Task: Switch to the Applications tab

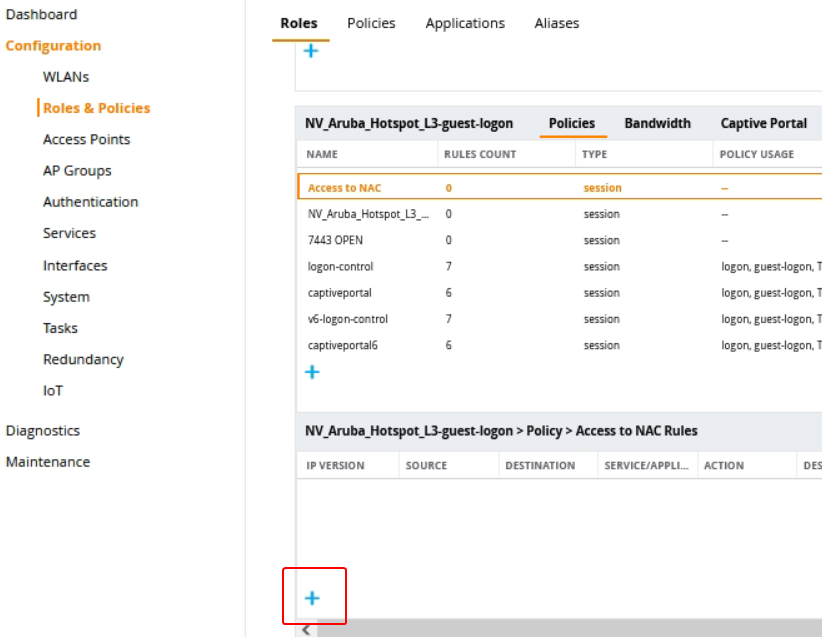Action: (x=465, y=23)
